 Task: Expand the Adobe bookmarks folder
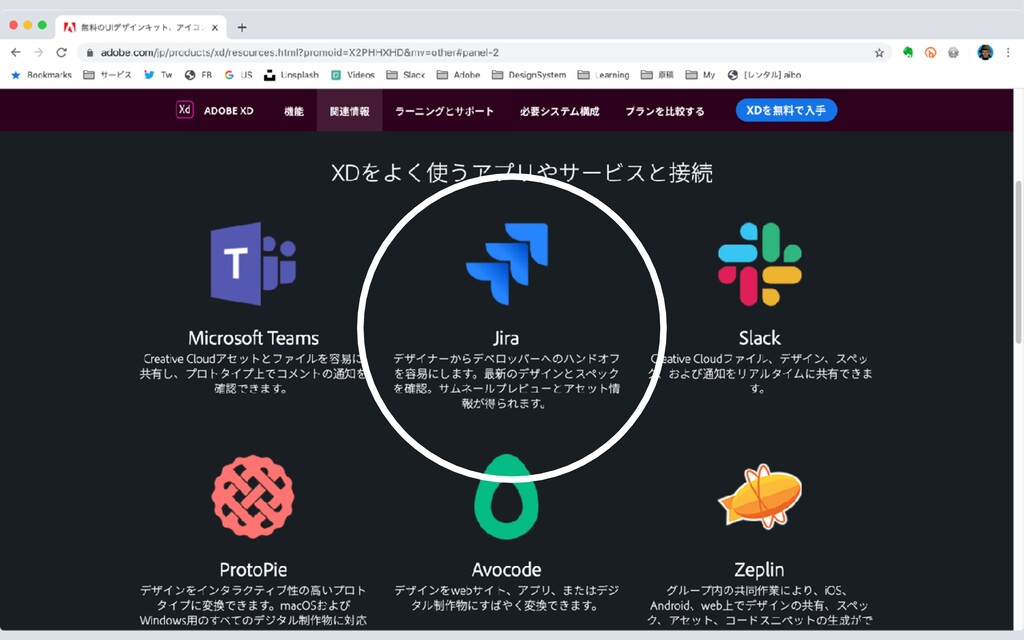click(x=458, y=75)
